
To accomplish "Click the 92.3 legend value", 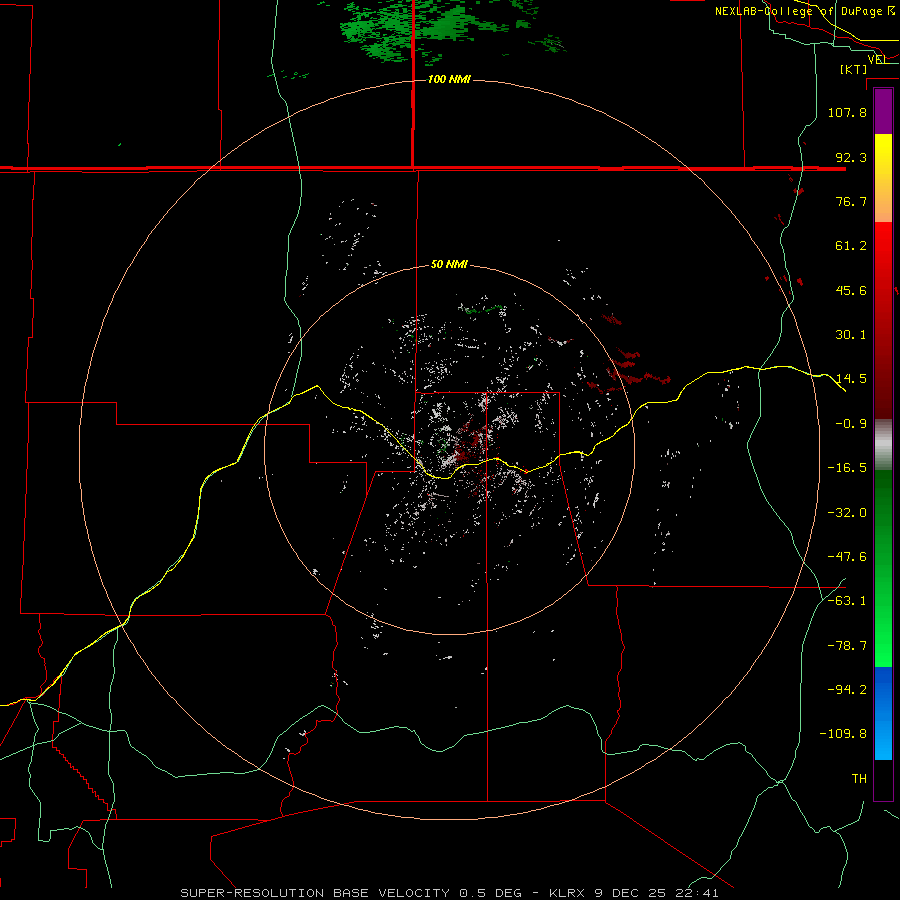I will (851, 157).
